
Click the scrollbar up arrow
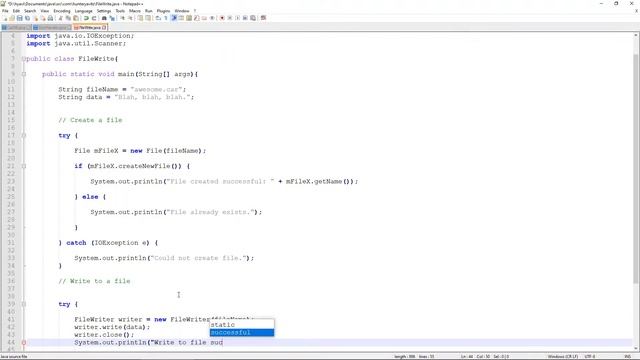pyautogui.click(x=636, y=36)
